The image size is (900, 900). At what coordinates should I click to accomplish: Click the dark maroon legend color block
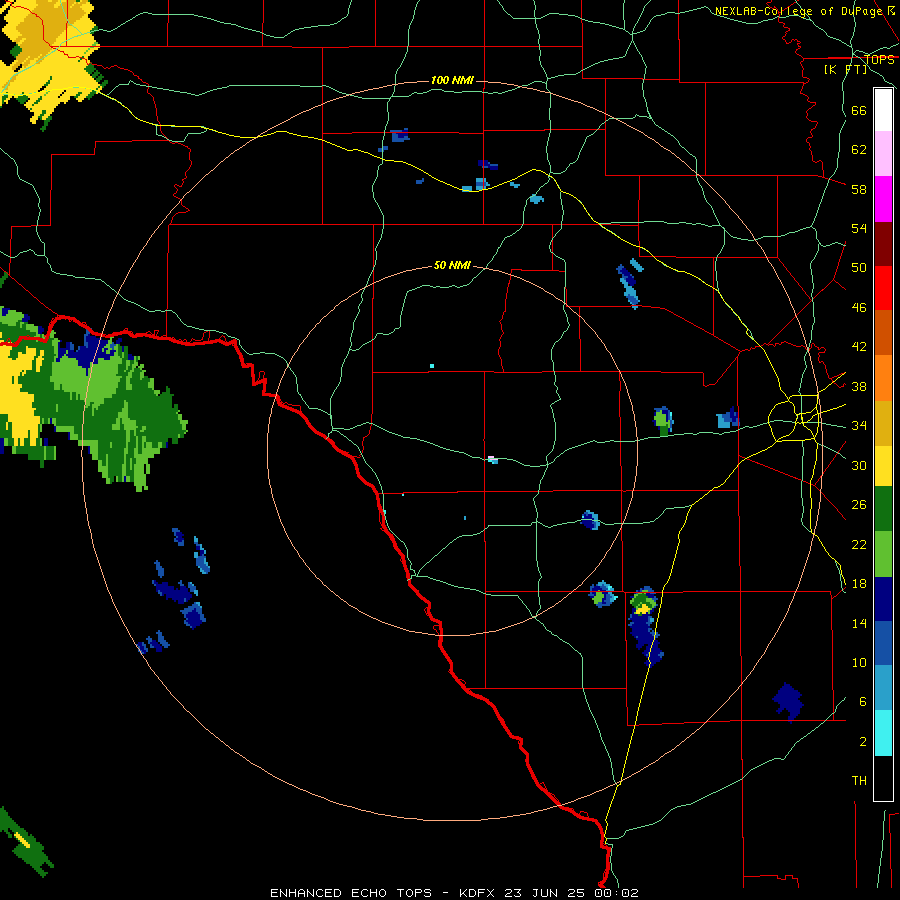point(883,244)
